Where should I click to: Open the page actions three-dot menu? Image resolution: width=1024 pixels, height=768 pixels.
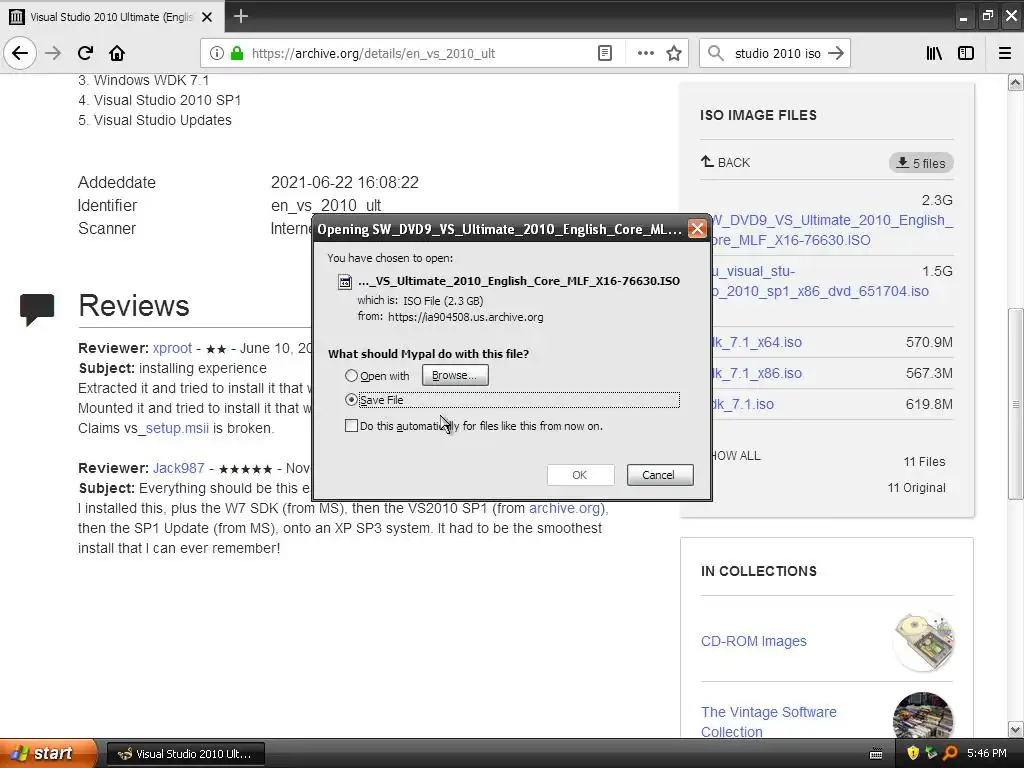click(x=645, y=54)
